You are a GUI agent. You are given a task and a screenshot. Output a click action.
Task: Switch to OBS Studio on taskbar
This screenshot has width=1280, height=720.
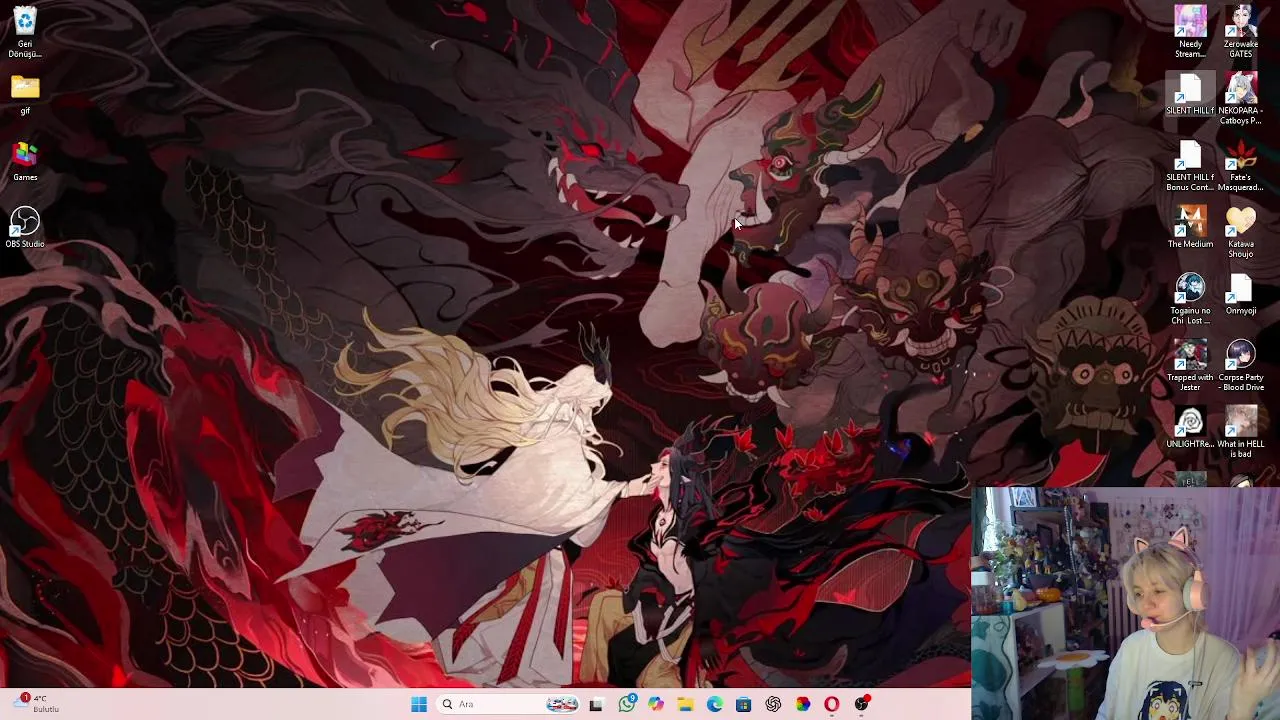[862, 704]
